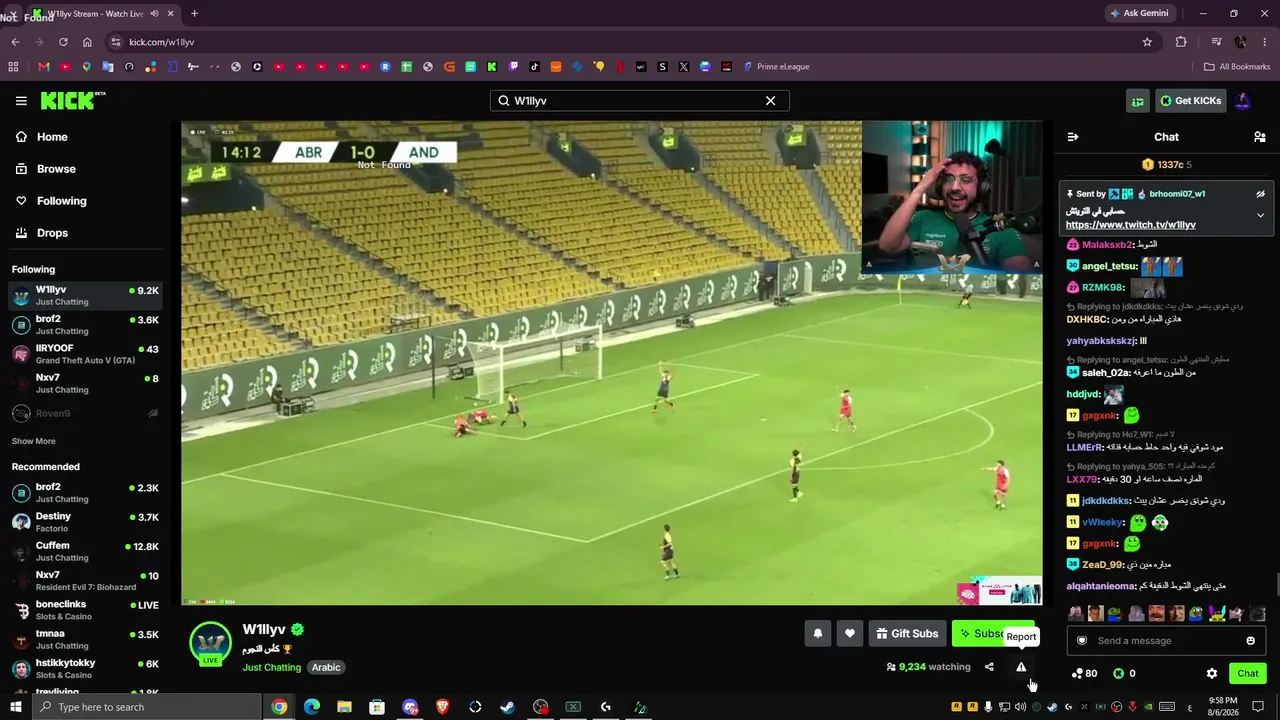Report the stream with warning icon
Viewport: 1280px width, 720px height.
(x=1021, y=667)
